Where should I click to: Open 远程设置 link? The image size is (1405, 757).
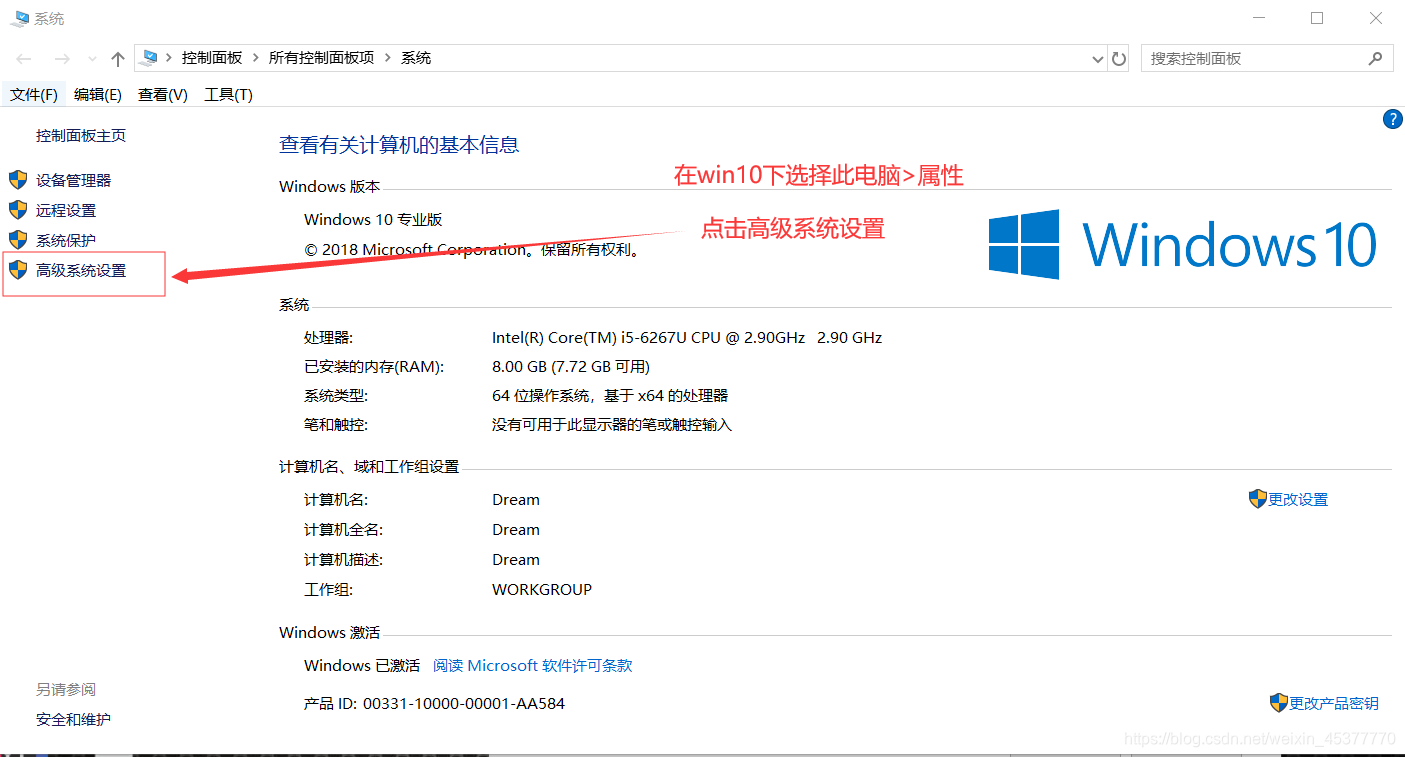tap(66, 211)
